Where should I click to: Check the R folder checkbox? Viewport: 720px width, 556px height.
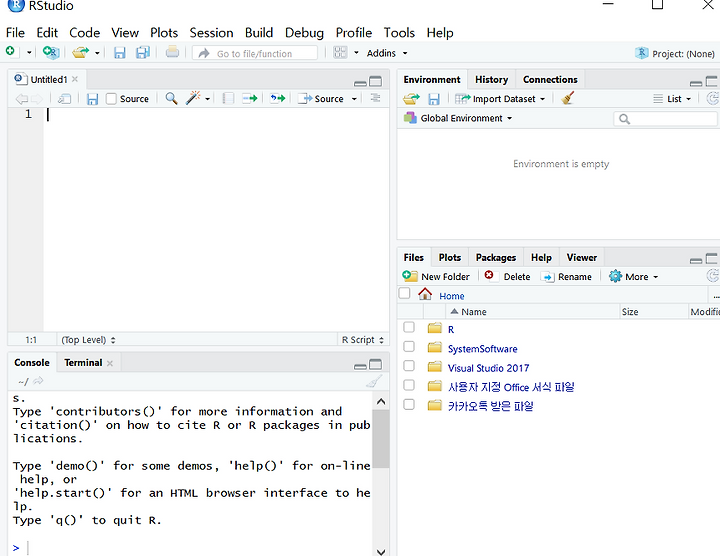pyautogui.click(x=409, y=327)
